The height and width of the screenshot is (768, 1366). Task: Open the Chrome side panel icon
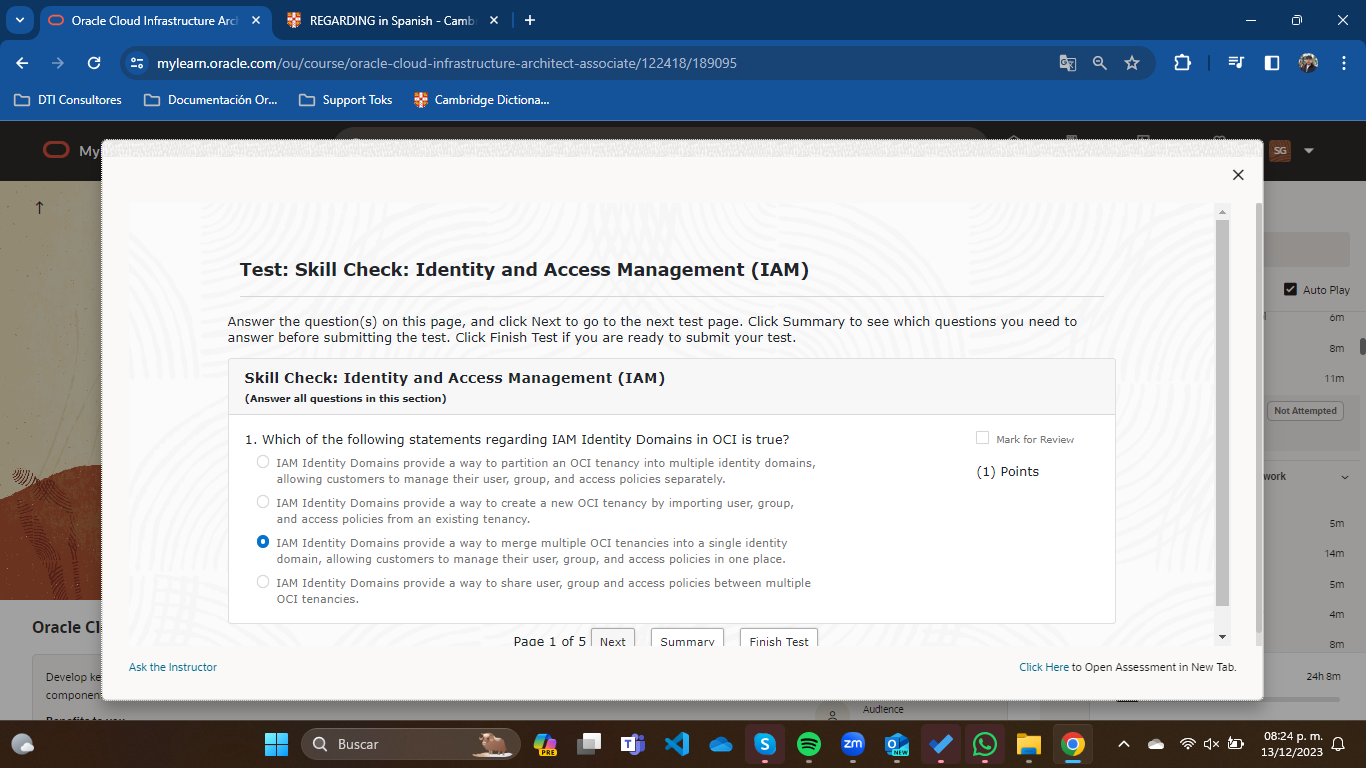coord(1272,63)
